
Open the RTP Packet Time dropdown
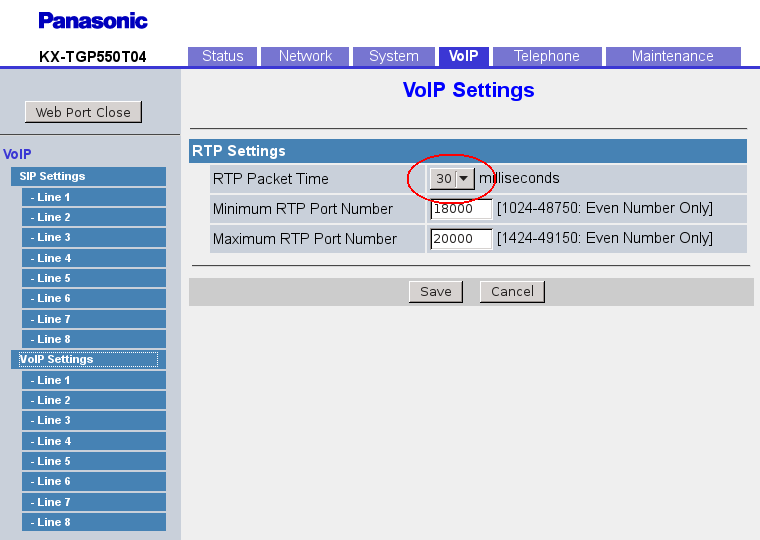451,178
